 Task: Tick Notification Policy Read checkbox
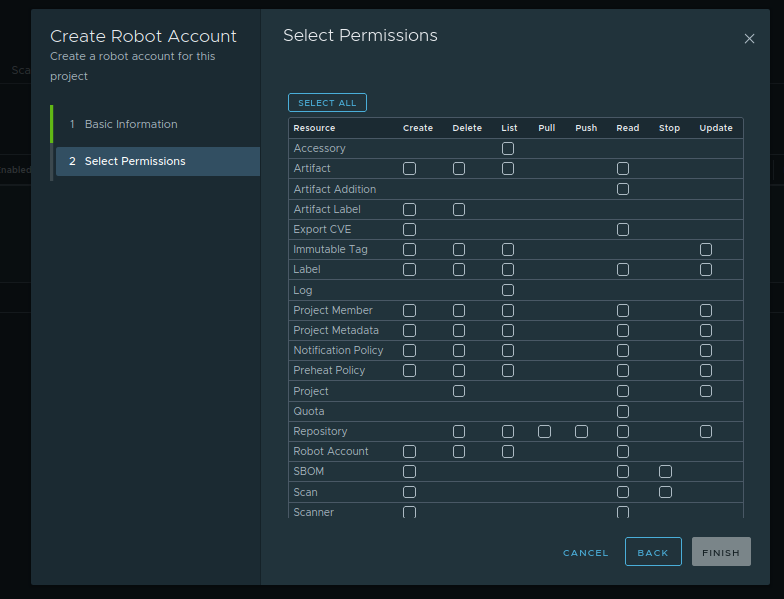coord(623,350)
